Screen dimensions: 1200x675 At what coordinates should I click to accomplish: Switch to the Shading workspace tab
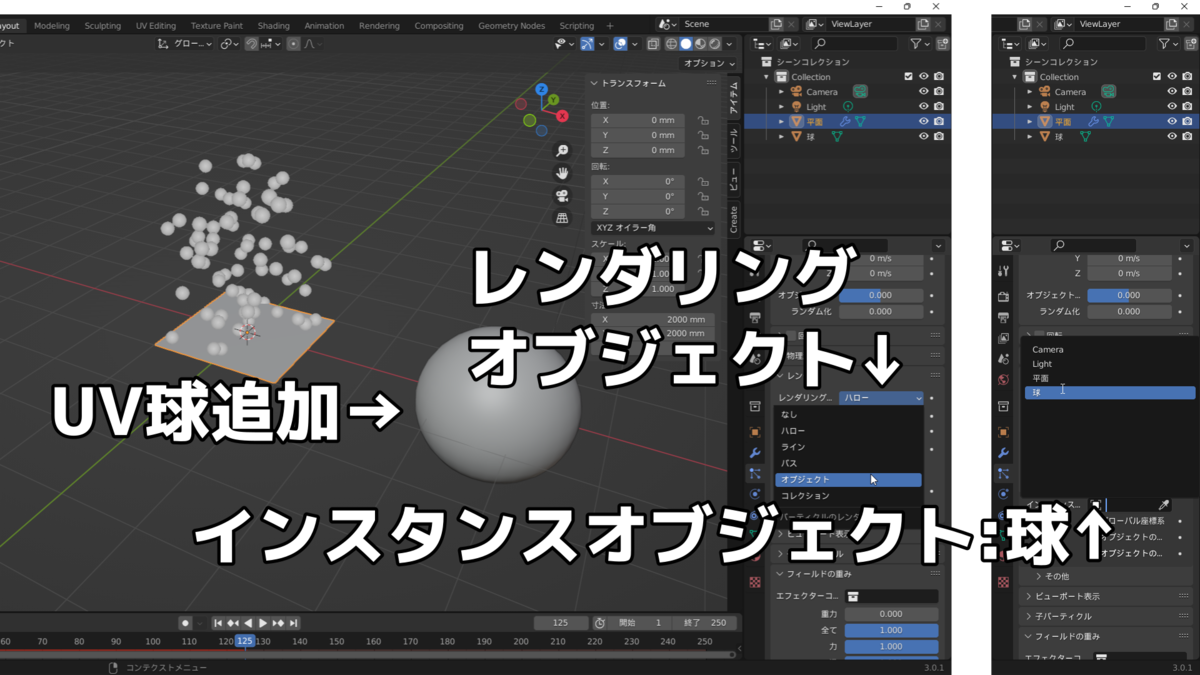[x=273, y=25]
